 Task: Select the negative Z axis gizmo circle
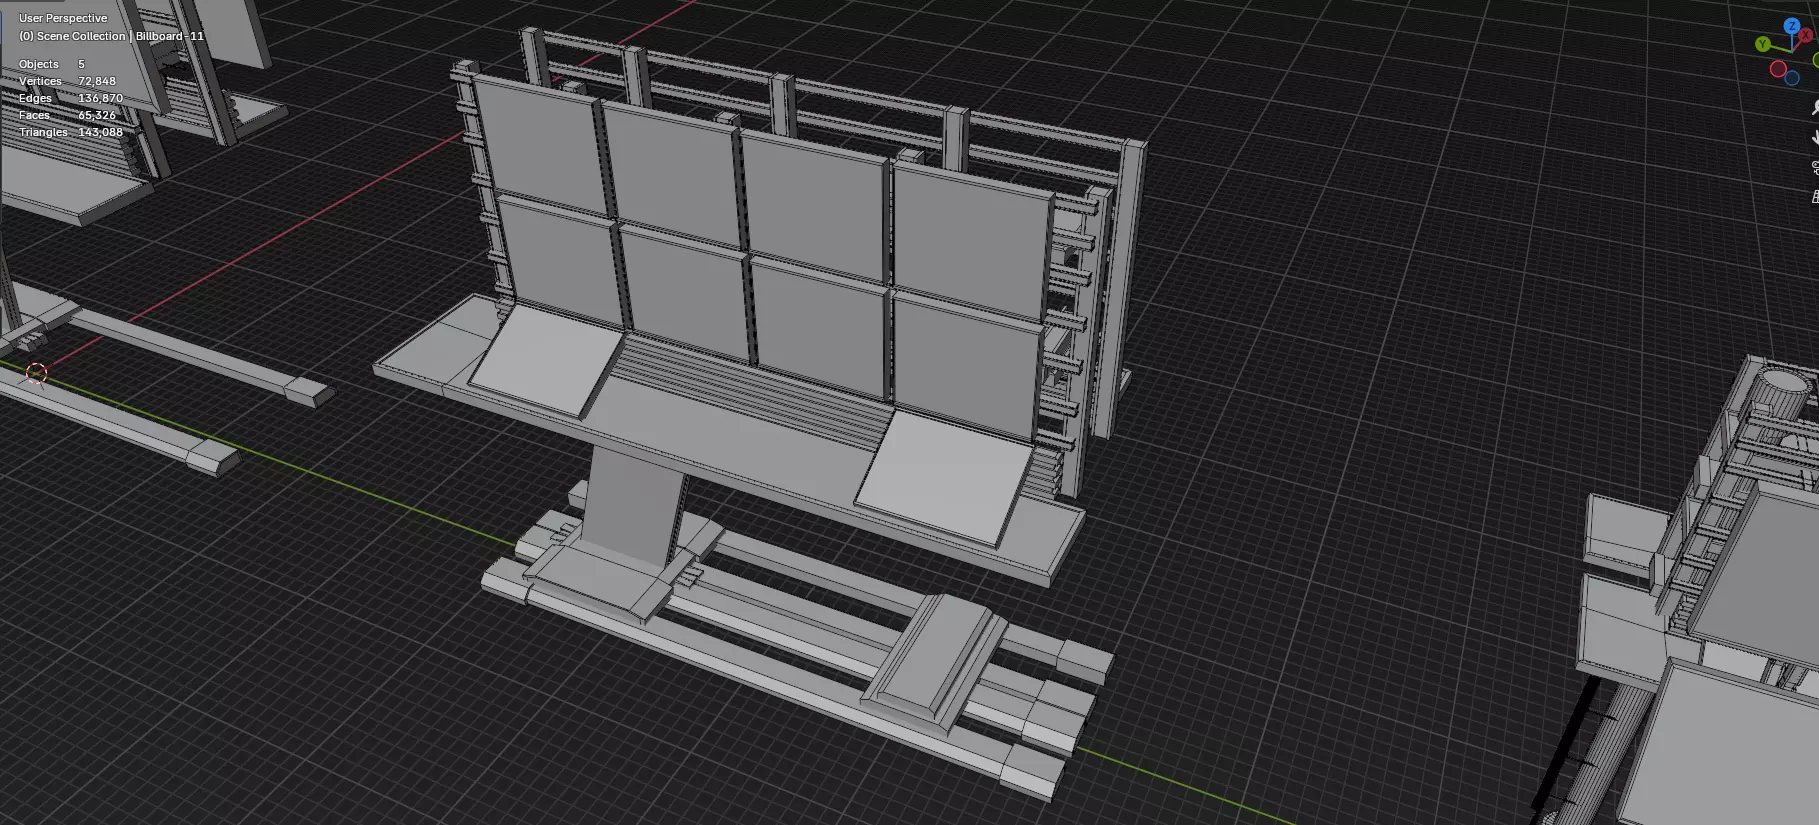[x=1792, y=78]
